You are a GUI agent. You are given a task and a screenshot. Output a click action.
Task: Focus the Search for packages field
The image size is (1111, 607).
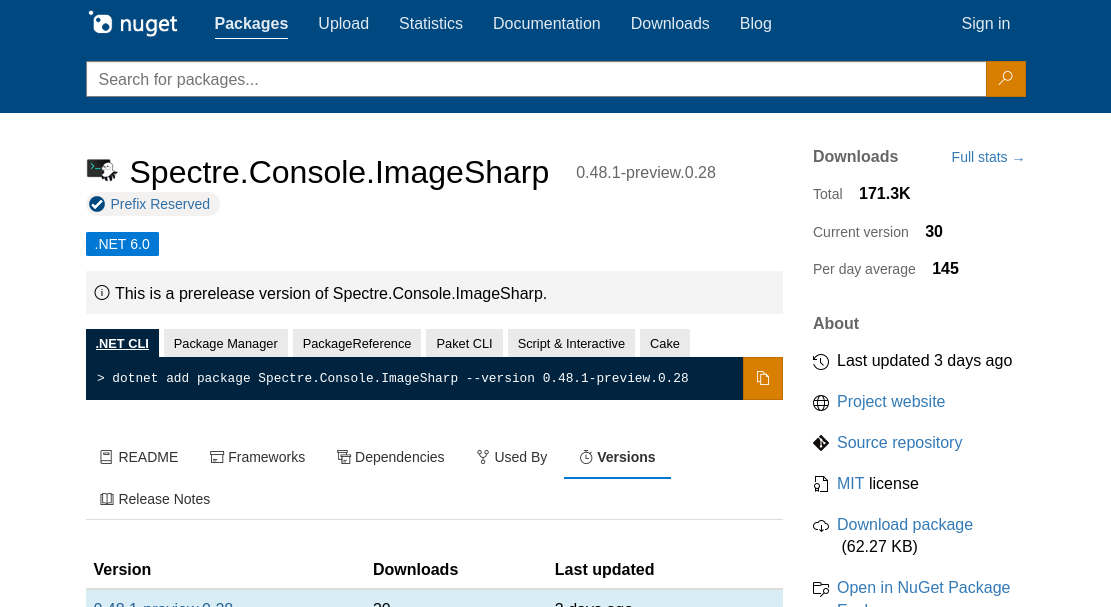(535, 79)
